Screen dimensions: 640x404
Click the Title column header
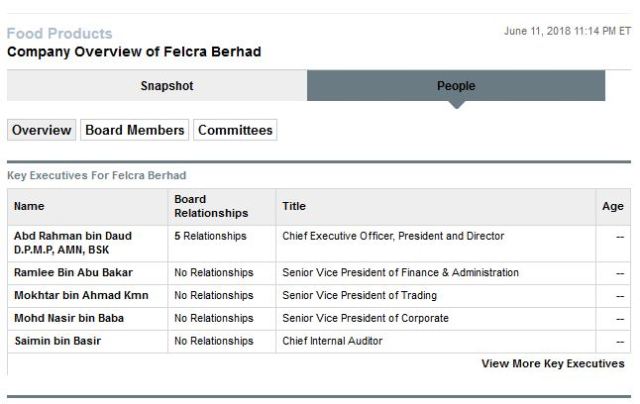point(294,207)
